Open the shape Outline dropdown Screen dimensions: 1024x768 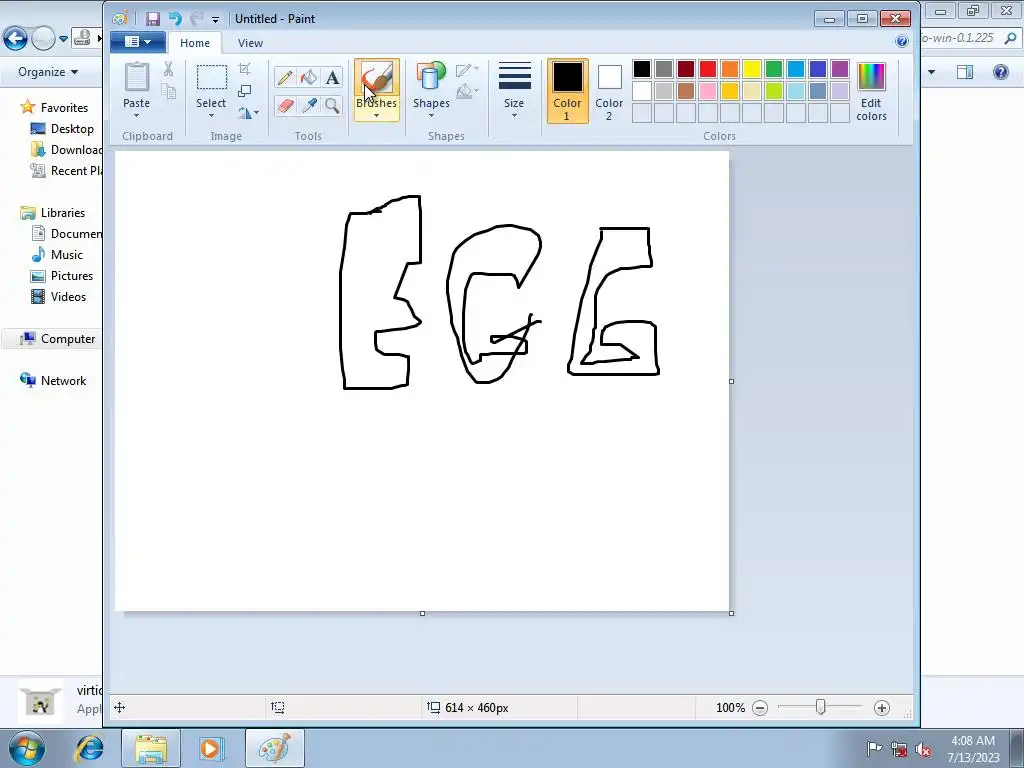(467, 69)
